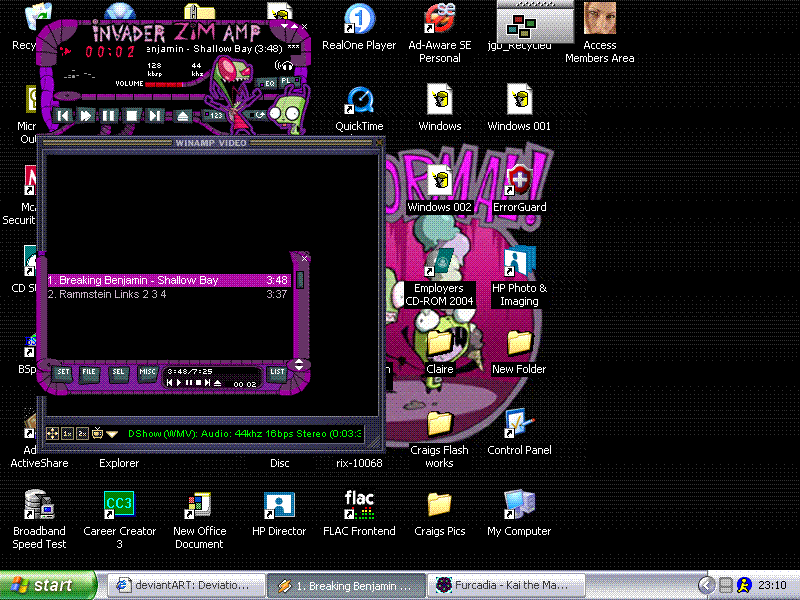Click the playlist vertical scrollbar handle
800x600 pixels.
tap(300, 280)
